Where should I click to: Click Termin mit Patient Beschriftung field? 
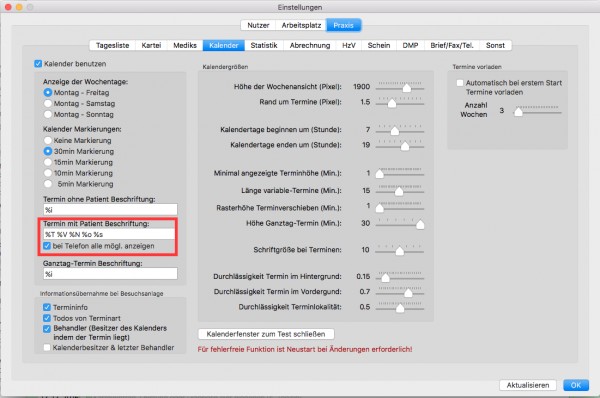109,234
